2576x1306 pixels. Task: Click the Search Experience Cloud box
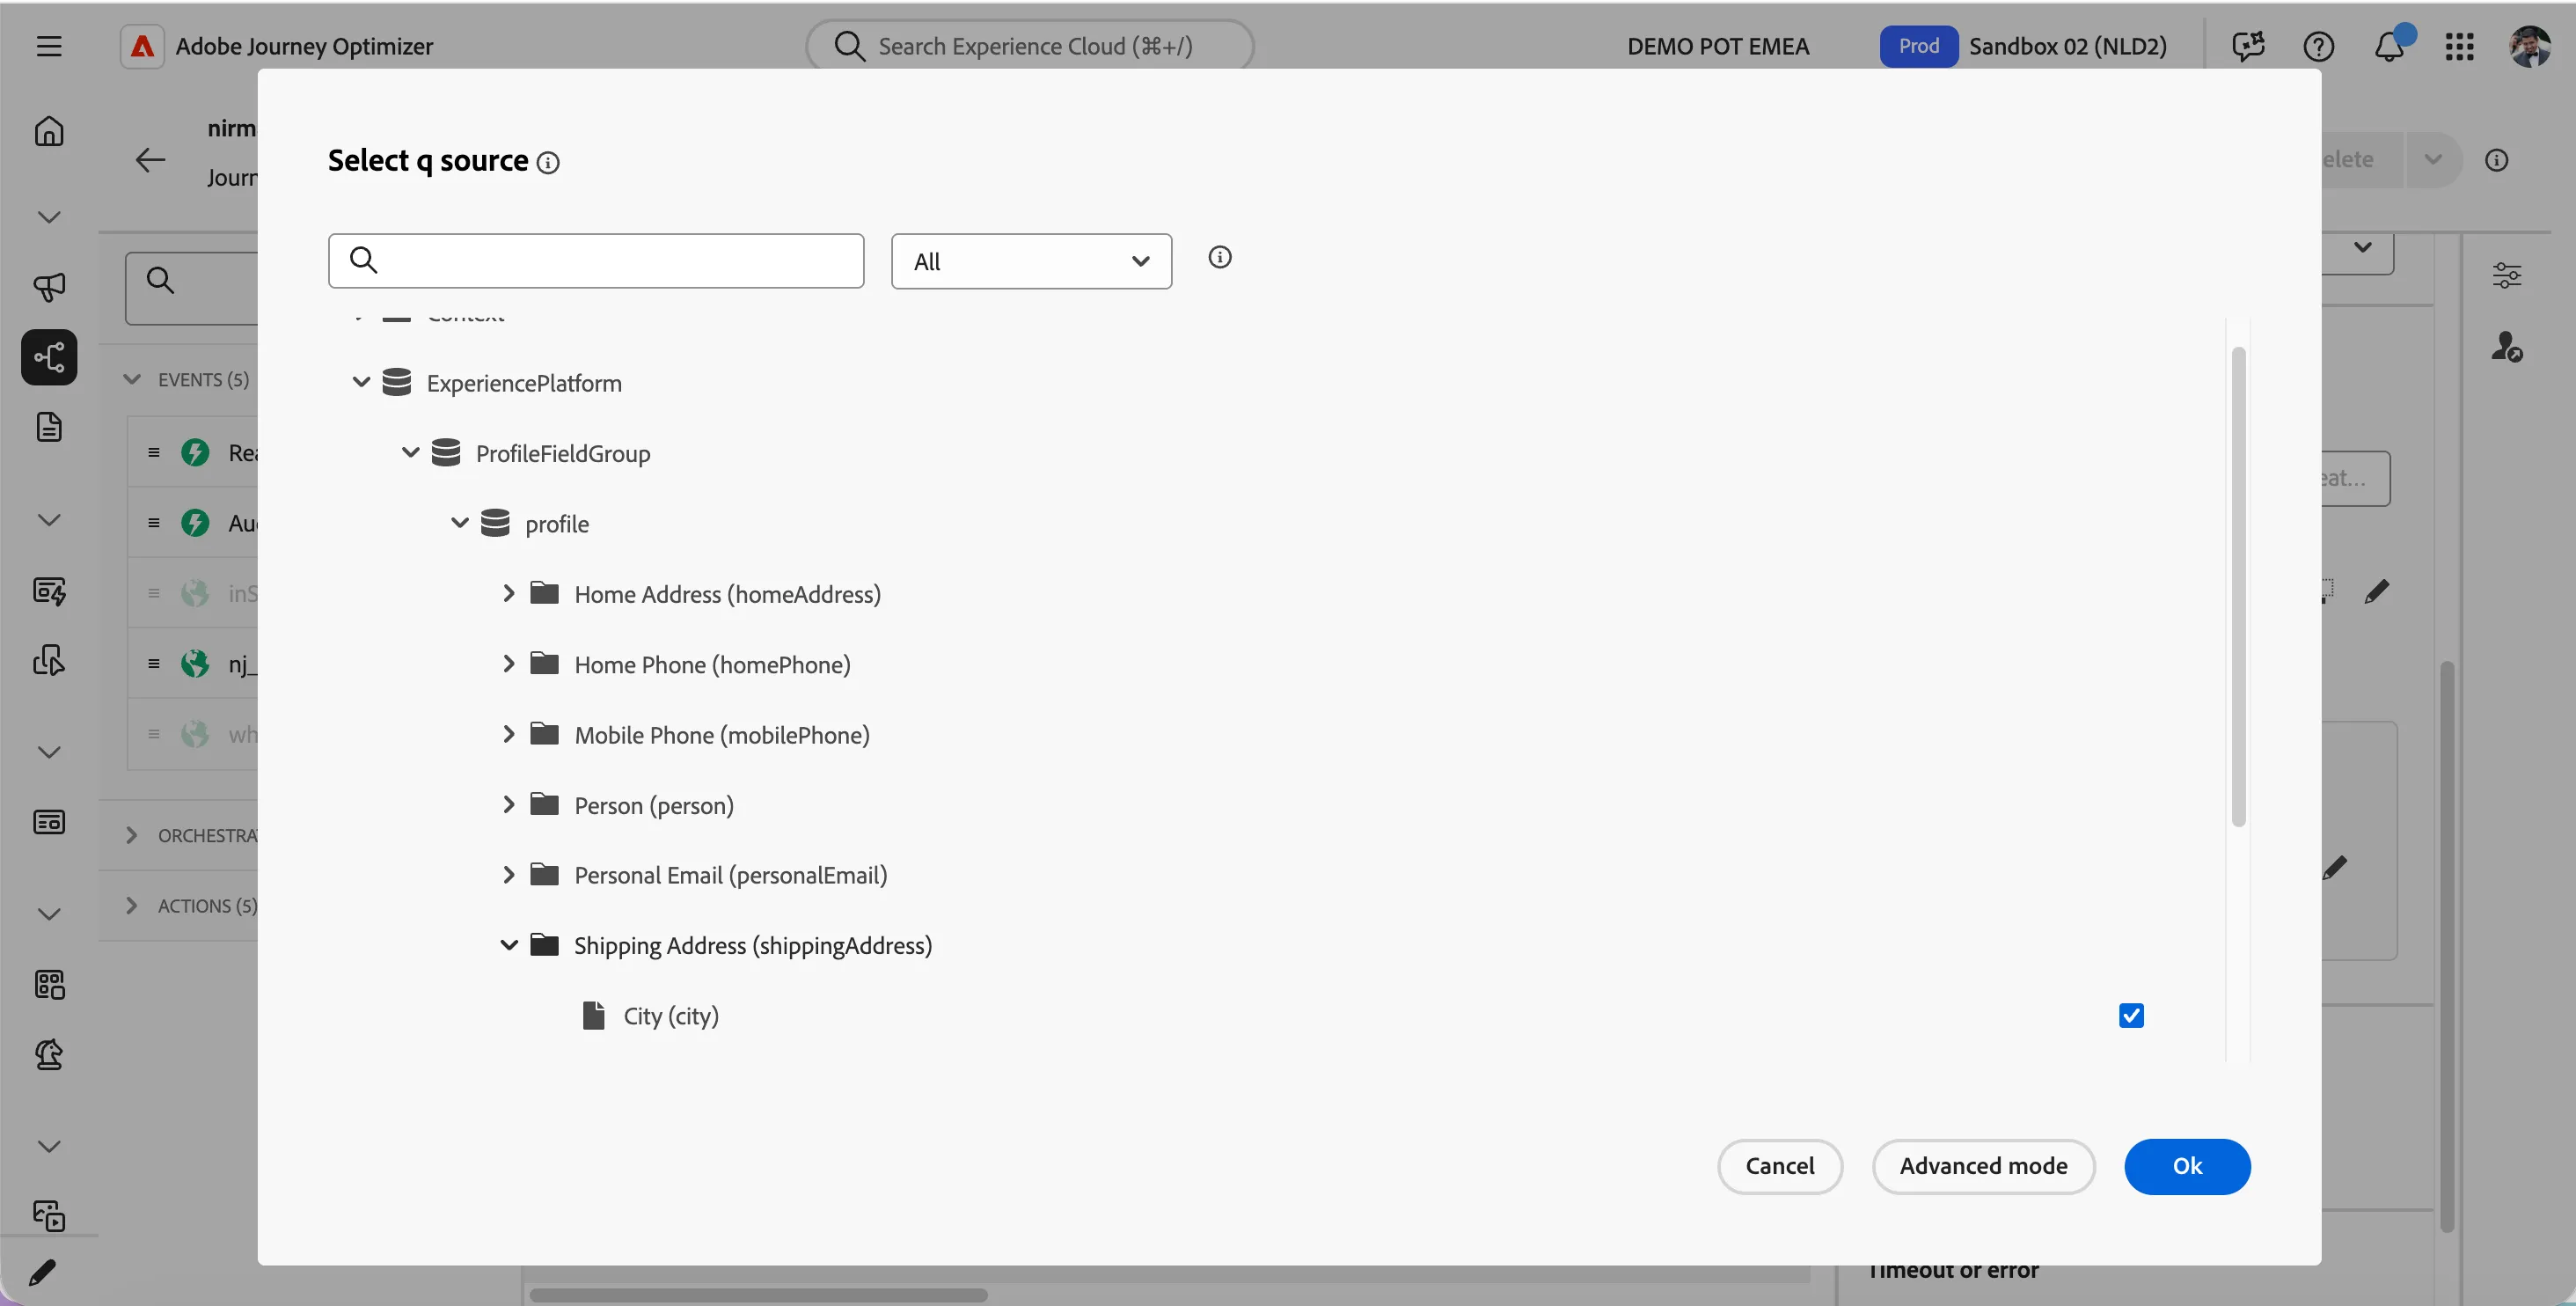(1029, 46)
